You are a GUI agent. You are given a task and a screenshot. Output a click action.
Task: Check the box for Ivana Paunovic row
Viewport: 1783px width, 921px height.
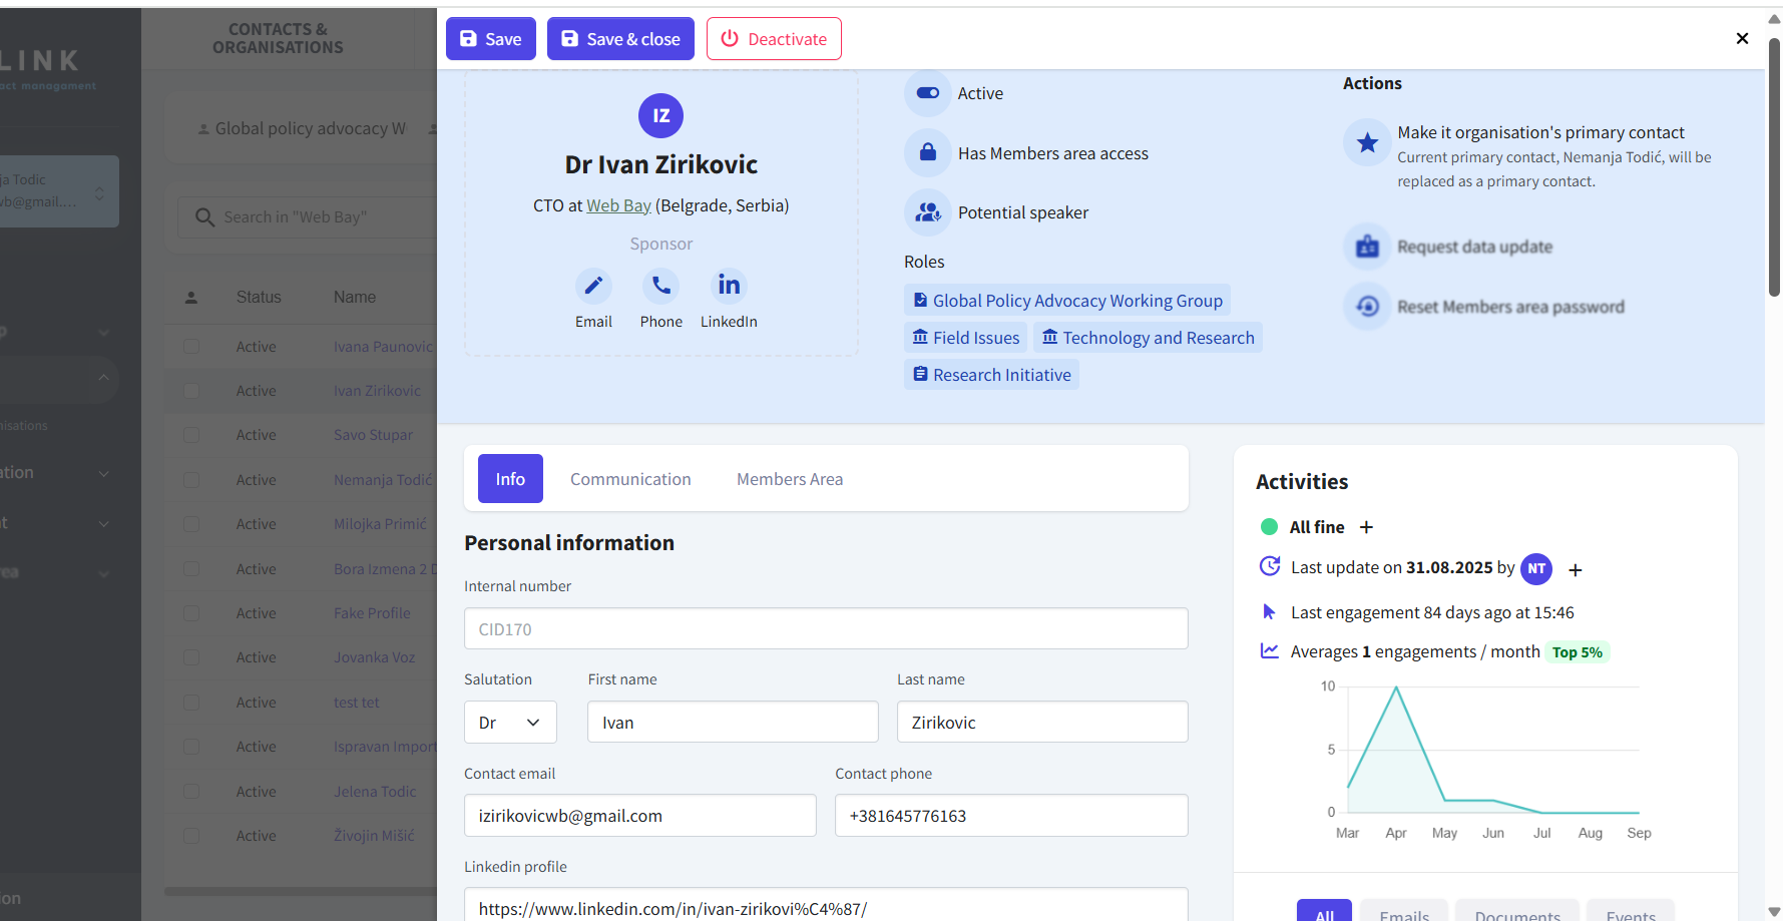pos(191,346)
